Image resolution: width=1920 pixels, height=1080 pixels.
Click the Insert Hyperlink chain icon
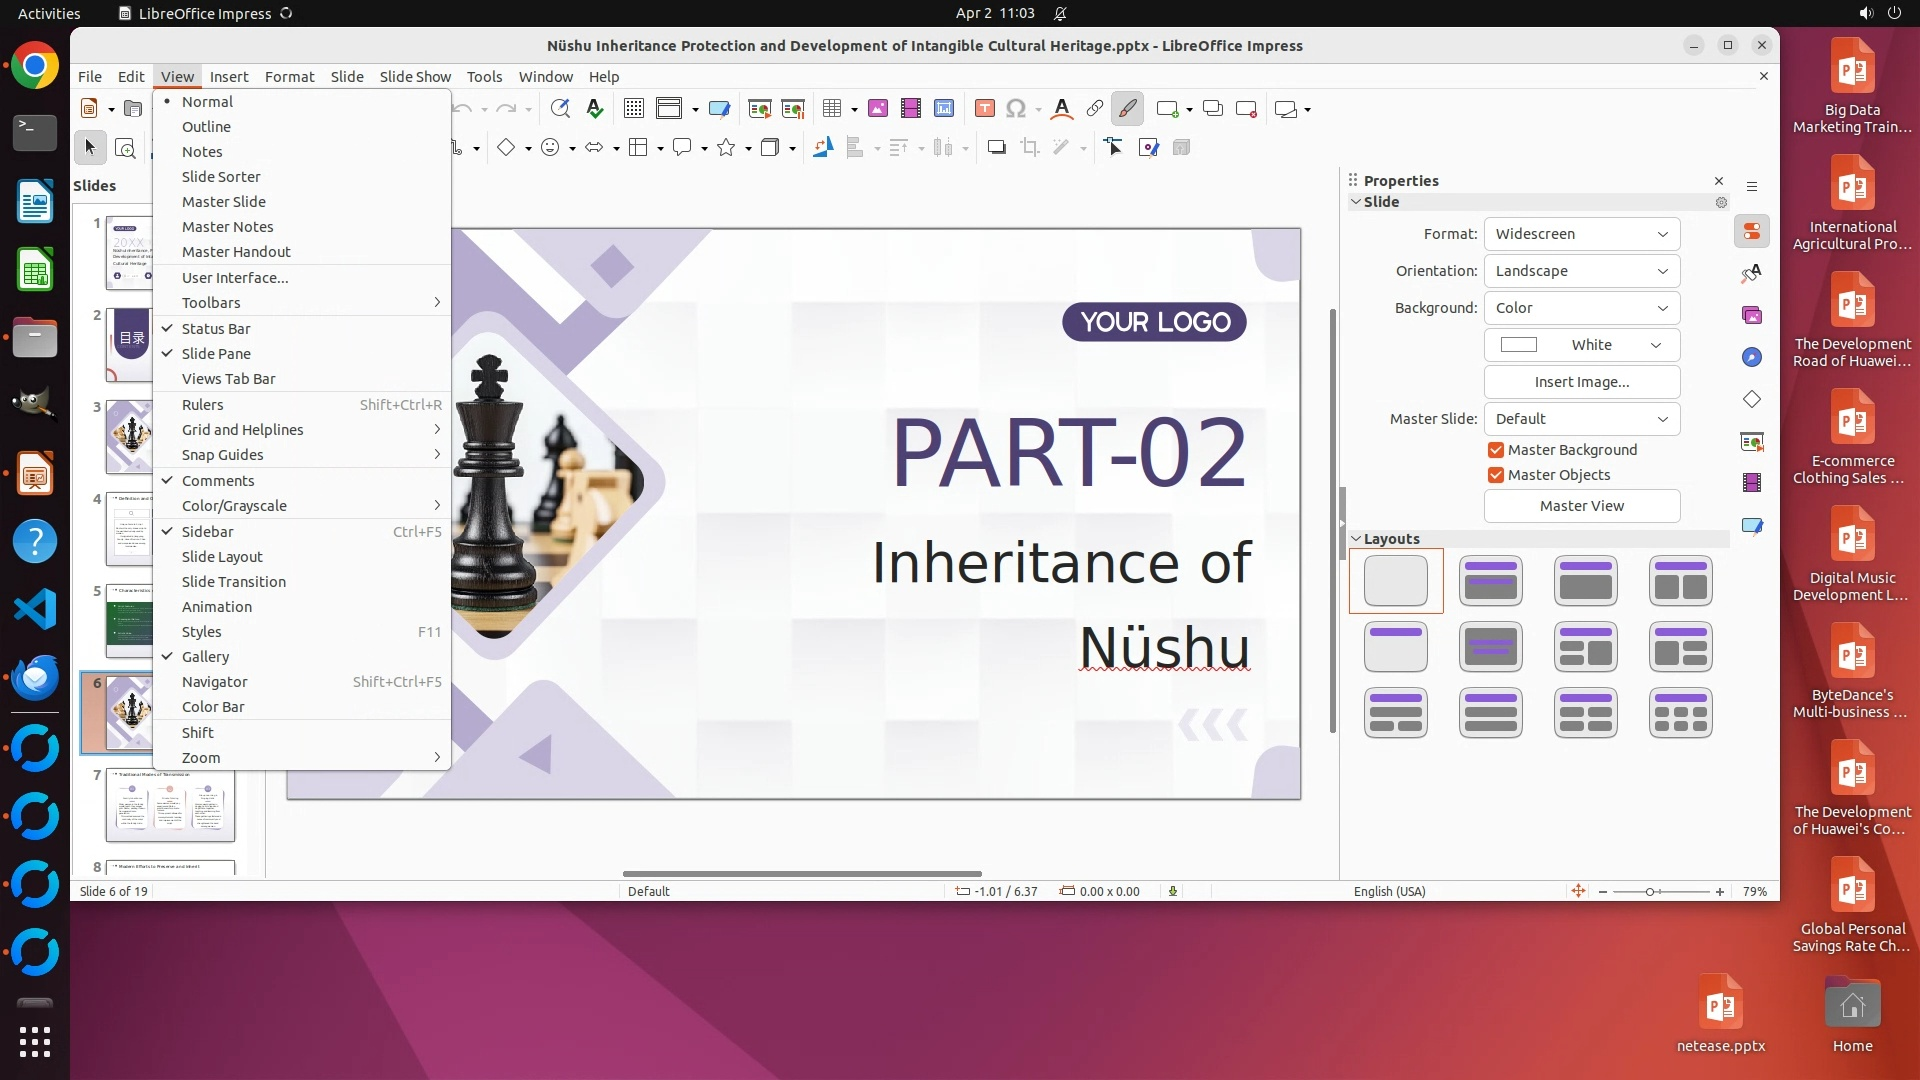click(1094, 109)
